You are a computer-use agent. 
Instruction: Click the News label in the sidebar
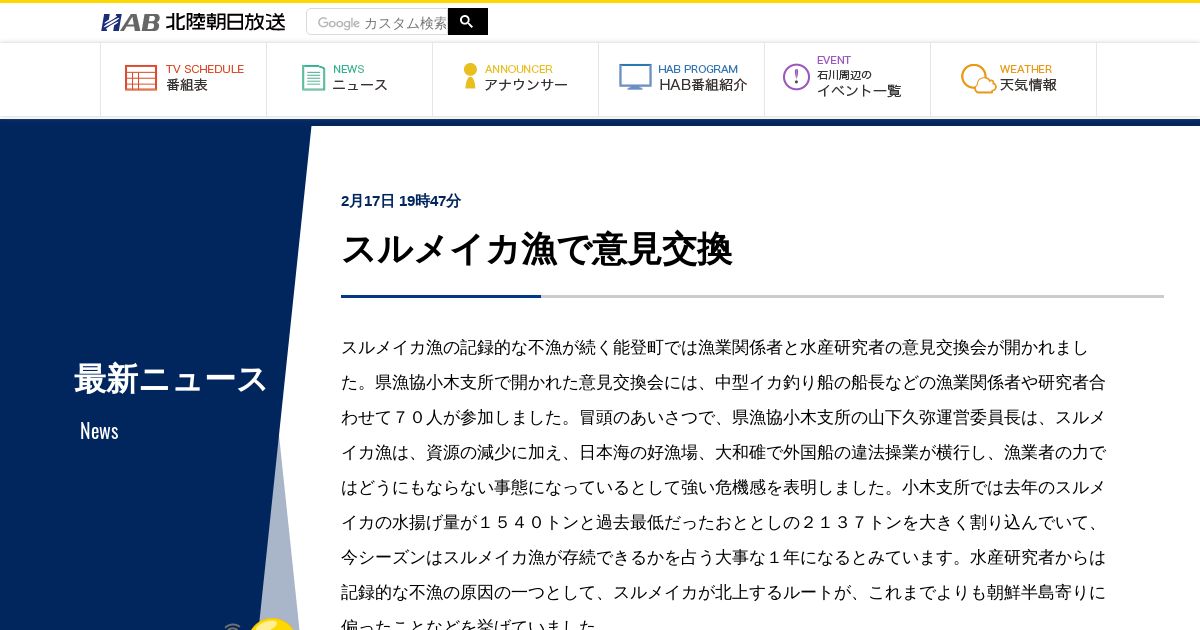tap(99, 431)
